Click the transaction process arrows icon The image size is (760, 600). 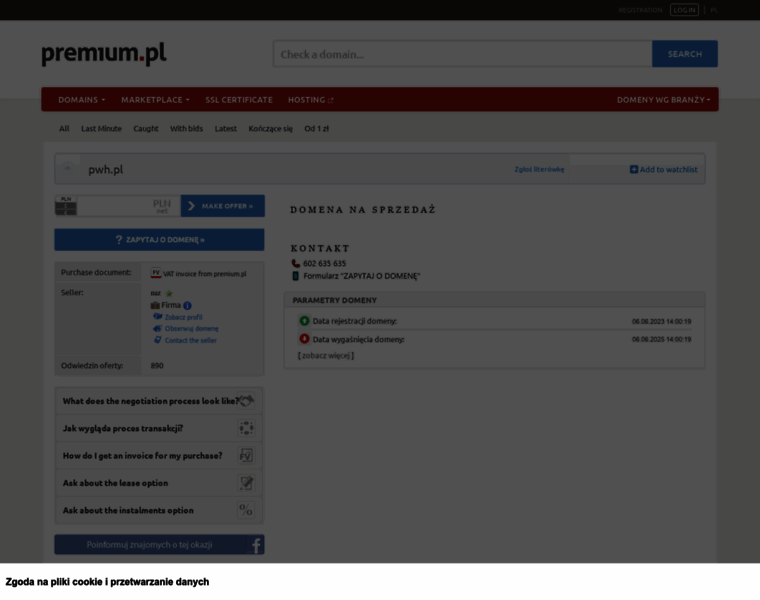[x=246, y=428]
